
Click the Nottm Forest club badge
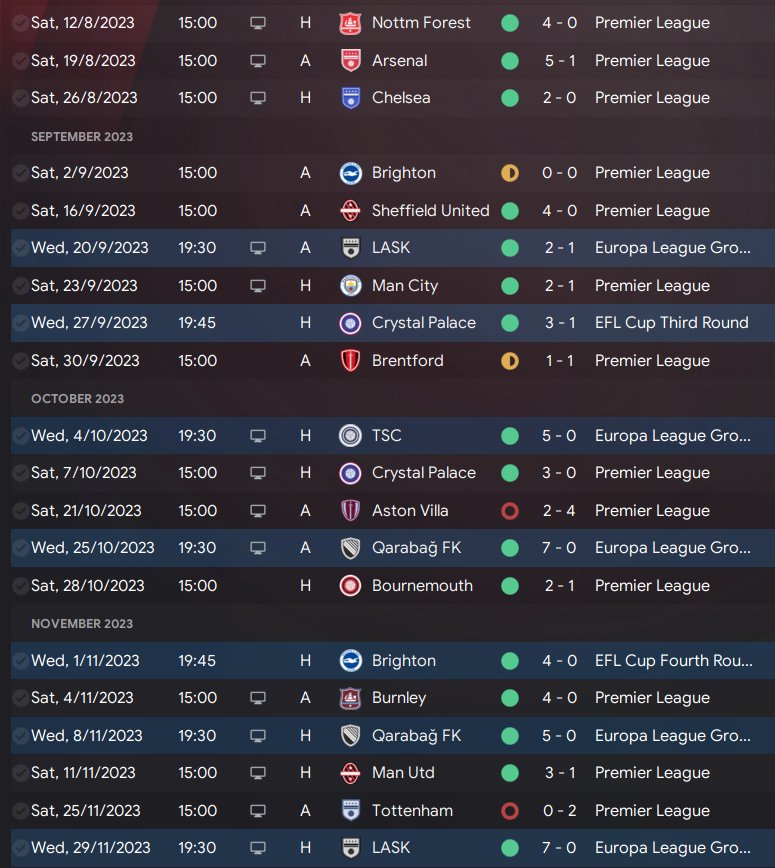point(350,23)
